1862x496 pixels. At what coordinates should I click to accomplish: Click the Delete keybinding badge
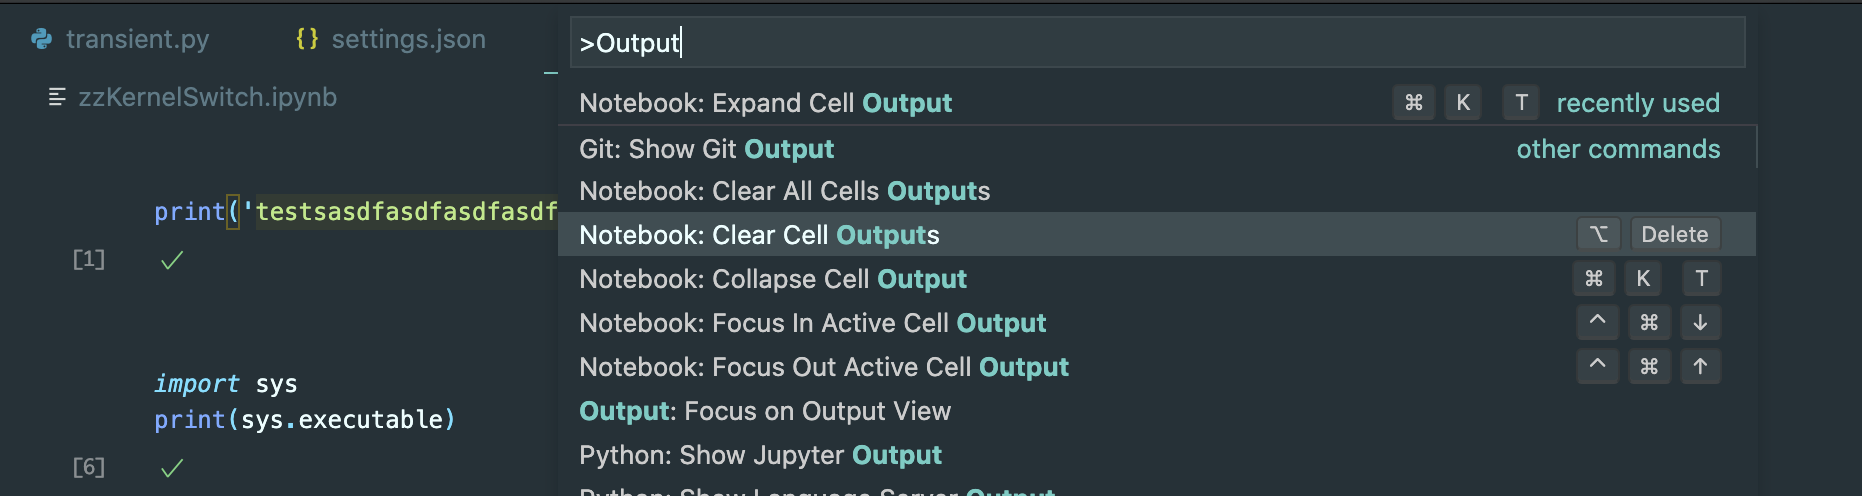[1674, 235]
